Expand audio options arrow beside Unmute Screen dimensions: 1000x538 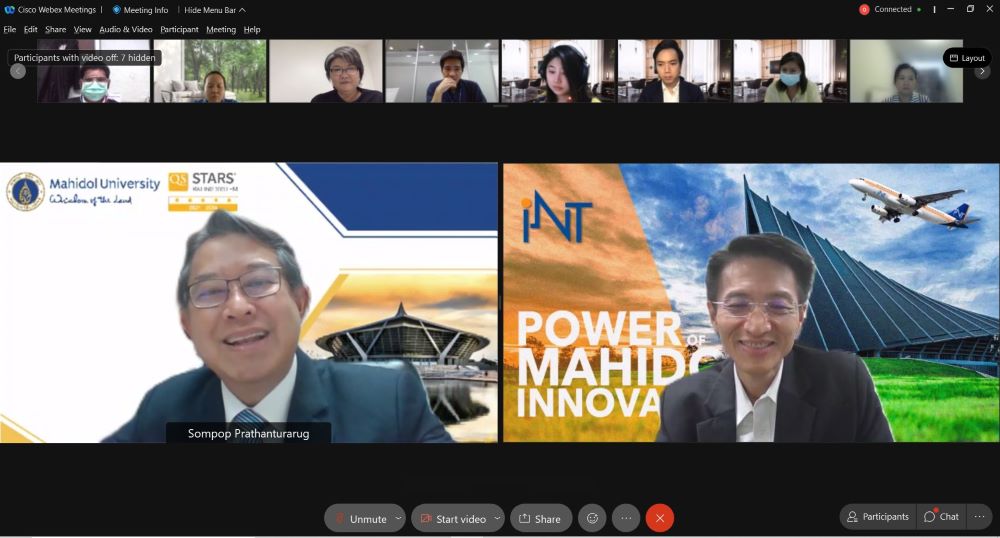[x=398, y=518]
